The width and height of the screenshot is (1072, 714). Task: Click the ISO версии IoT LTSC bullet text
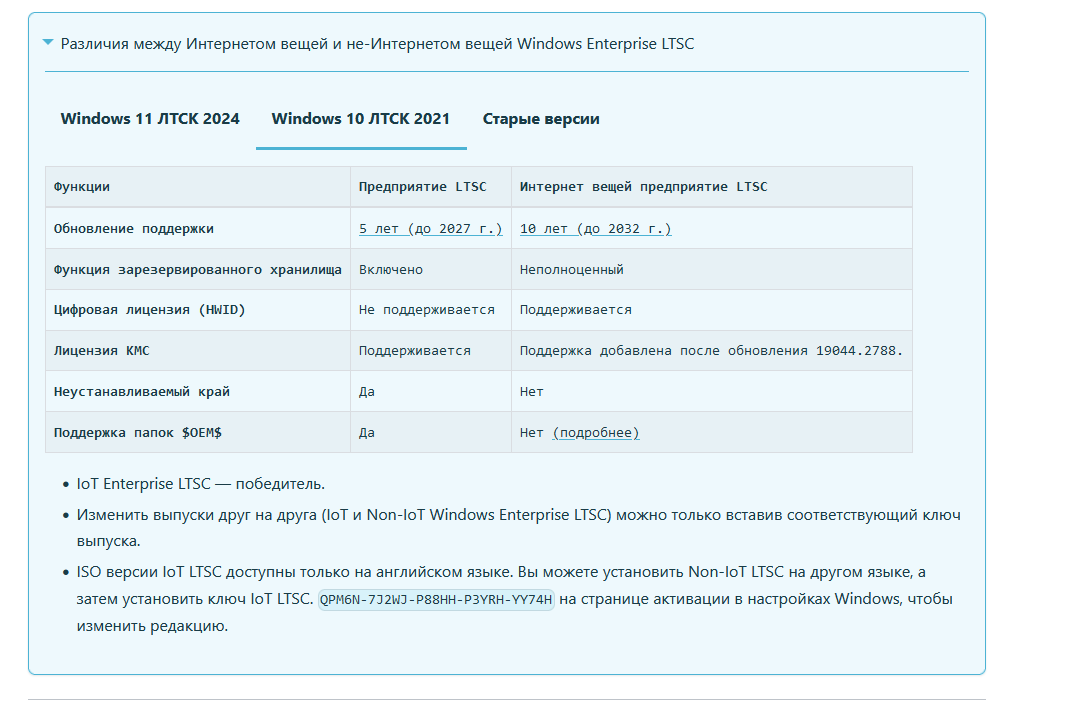(x=514, y=598)
